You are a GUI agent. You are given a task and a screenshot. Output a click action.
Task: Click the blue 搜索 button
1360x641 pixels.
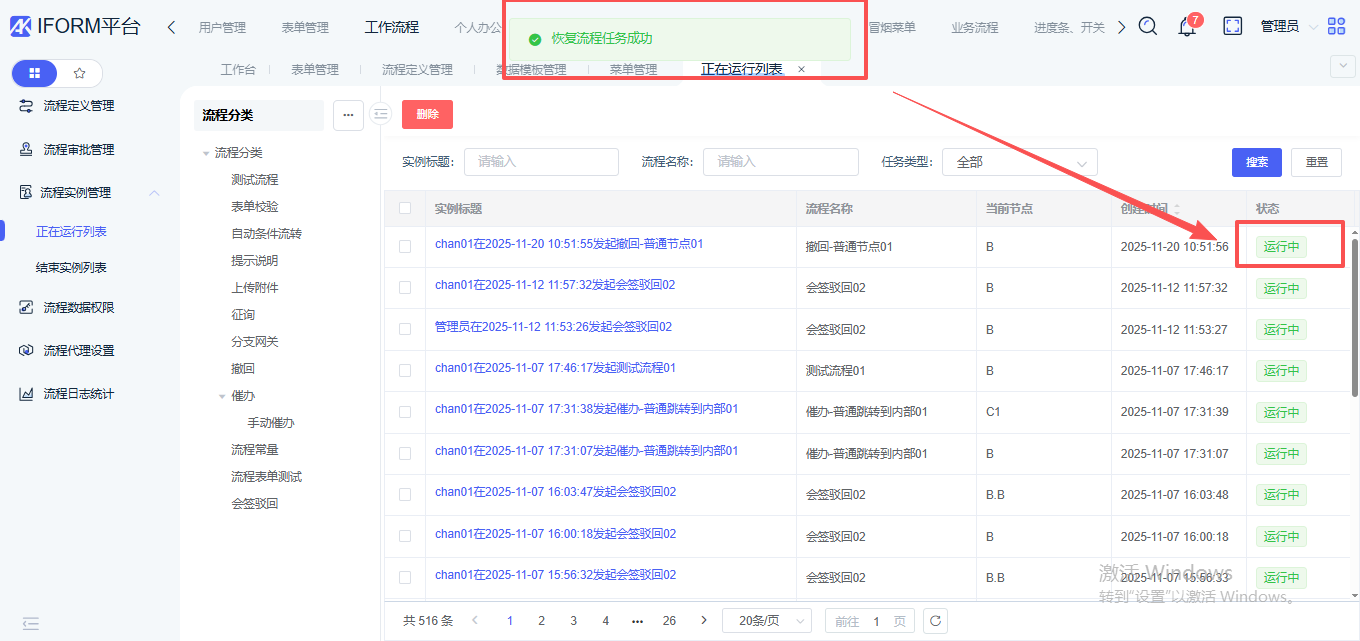coord(1257,162)
